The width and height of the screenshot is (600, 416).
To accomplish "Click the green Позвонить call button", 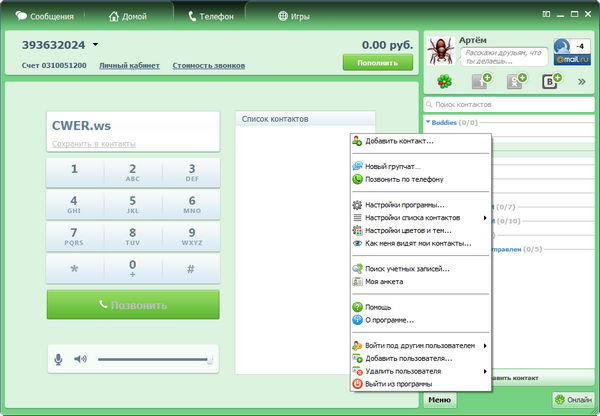I will click(x=133, y=305).
